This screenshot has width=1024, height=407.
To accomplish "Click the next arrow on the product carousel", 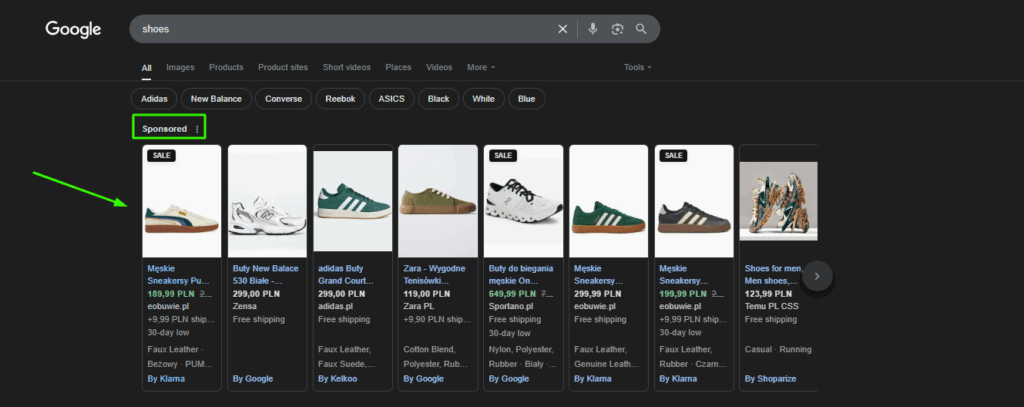I will coord(817,276).
